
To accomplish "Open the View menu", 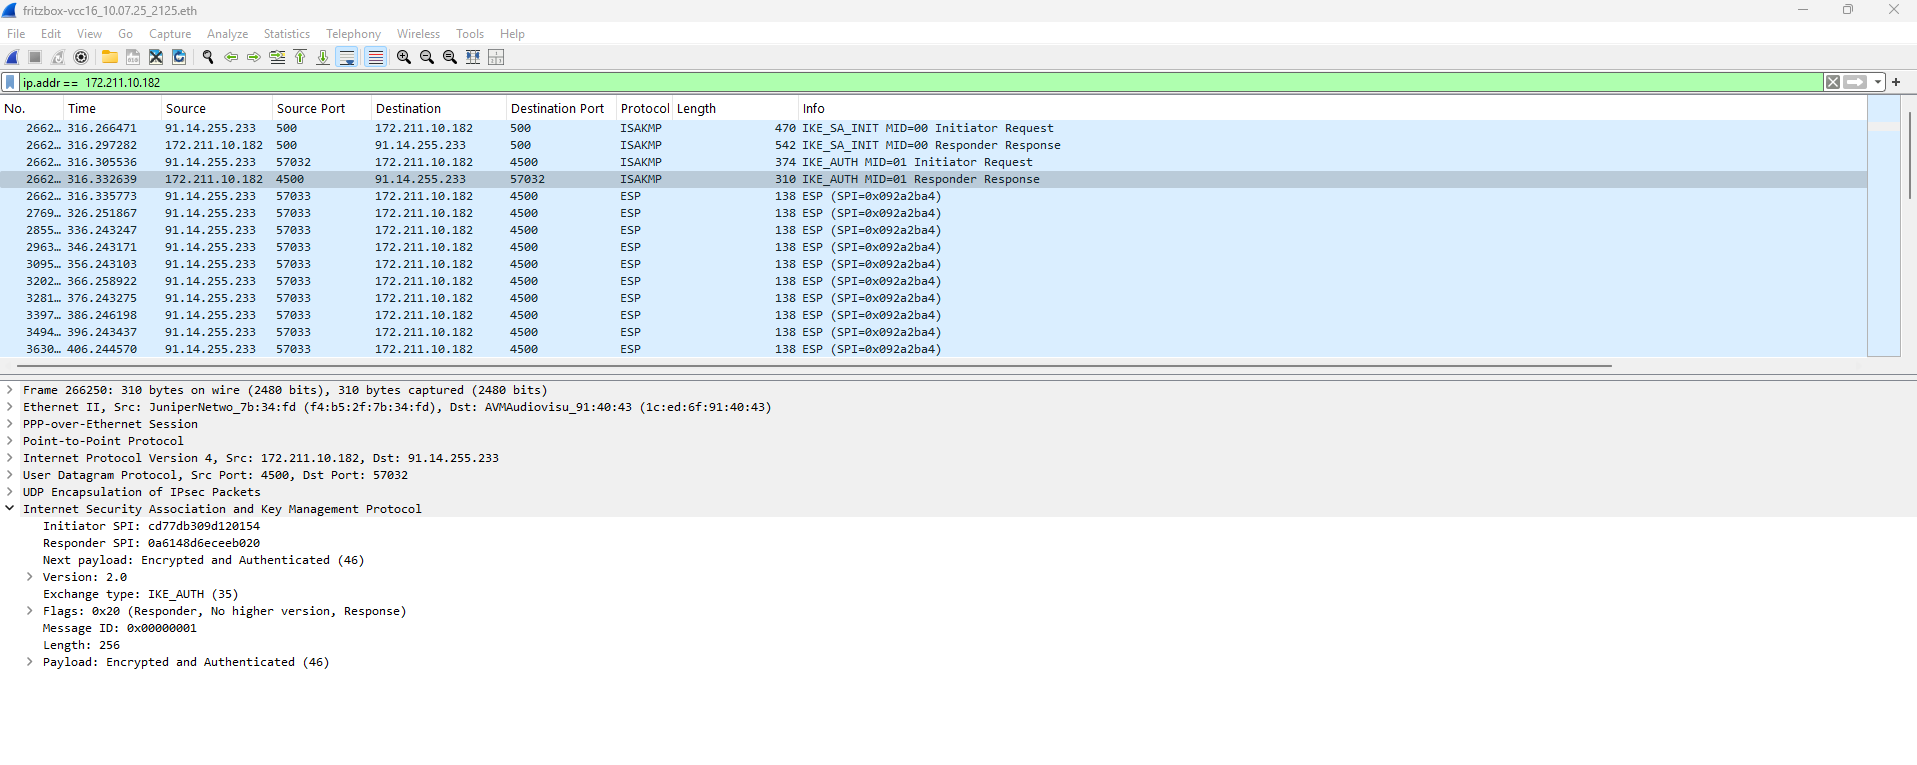I will coord(89,33).
